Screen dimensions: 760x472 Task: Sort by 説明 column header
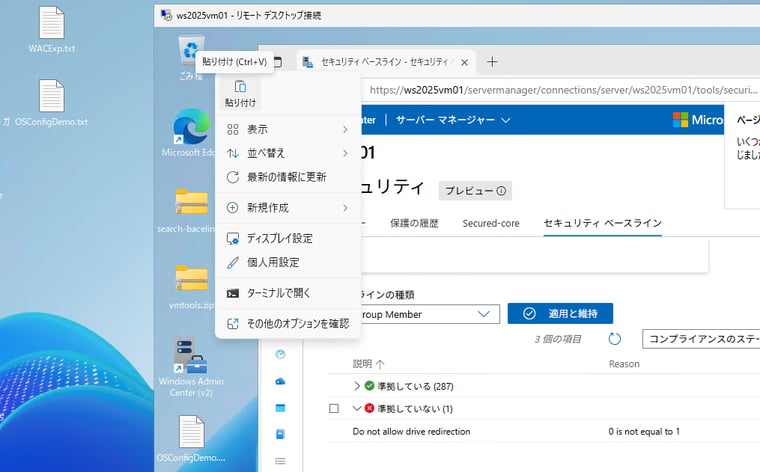tap(368, 364)
